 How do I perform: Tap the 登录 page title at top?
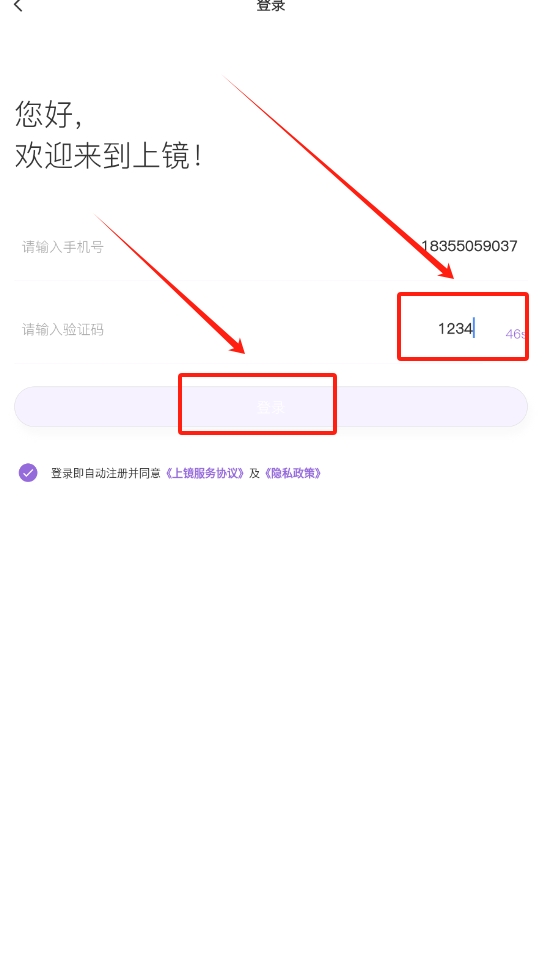click(271, 6)
